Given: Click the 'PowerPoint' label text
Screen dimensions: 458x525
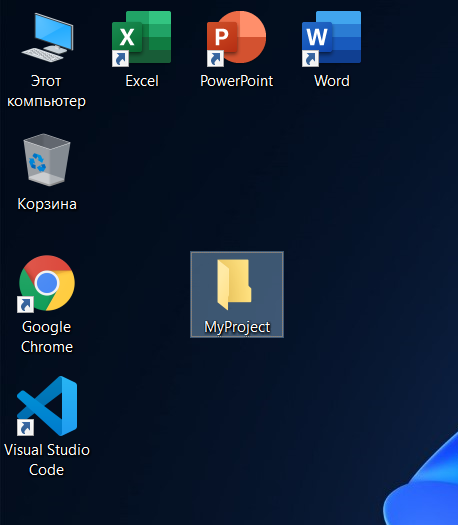Looking at the screenshot, I should pyautogui.click(x=236, y=81).
